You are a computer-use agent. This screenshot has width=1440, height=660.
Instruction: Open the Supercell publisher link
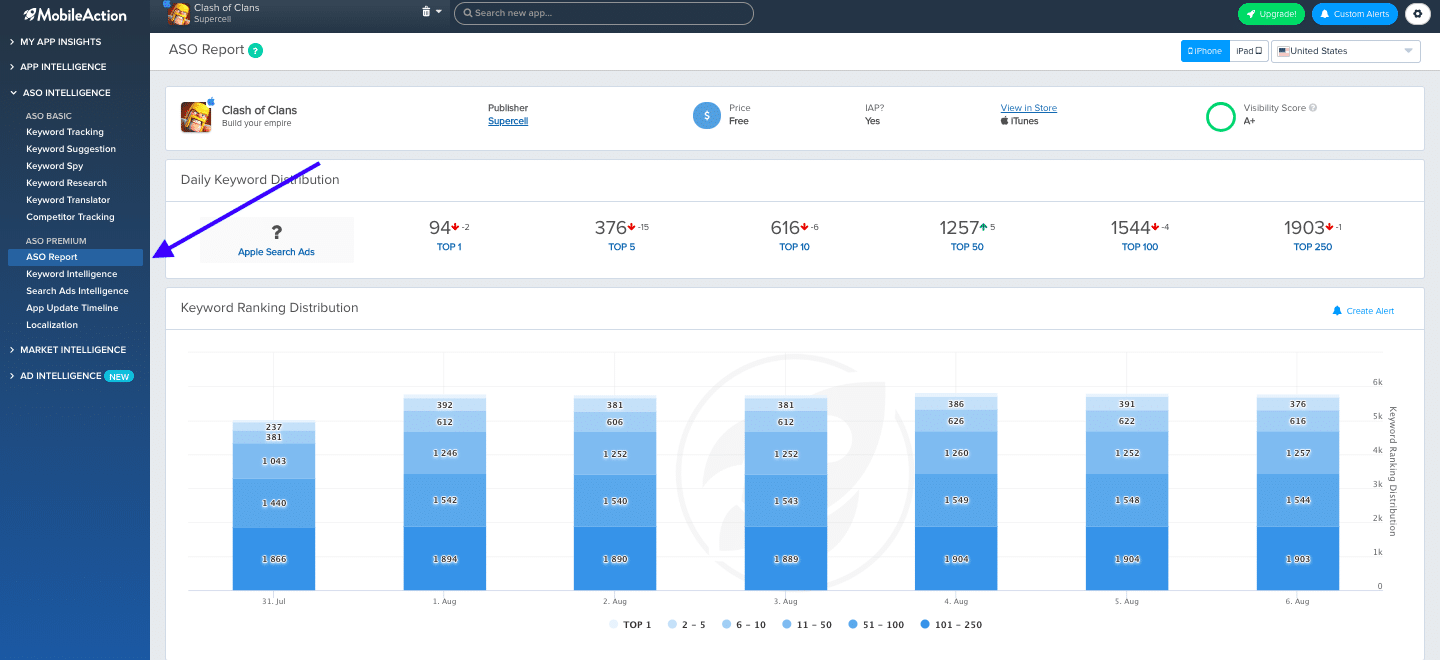point(508,121)
